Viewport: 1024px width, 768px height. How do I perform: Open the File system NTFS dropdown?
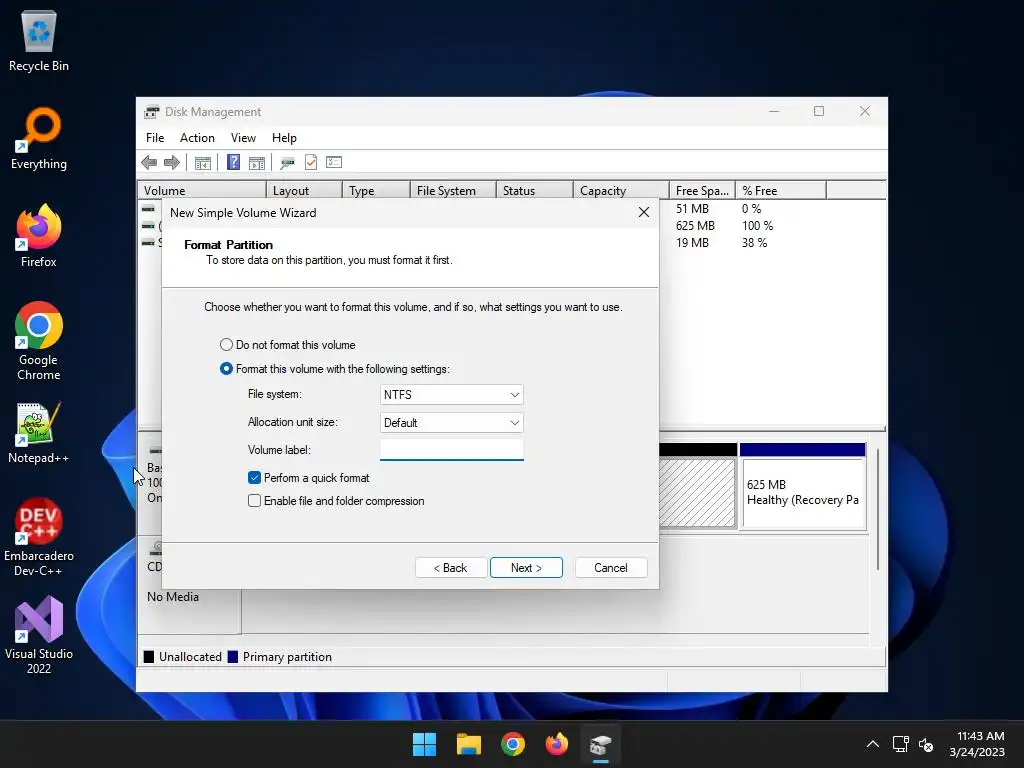pos(451,394)
